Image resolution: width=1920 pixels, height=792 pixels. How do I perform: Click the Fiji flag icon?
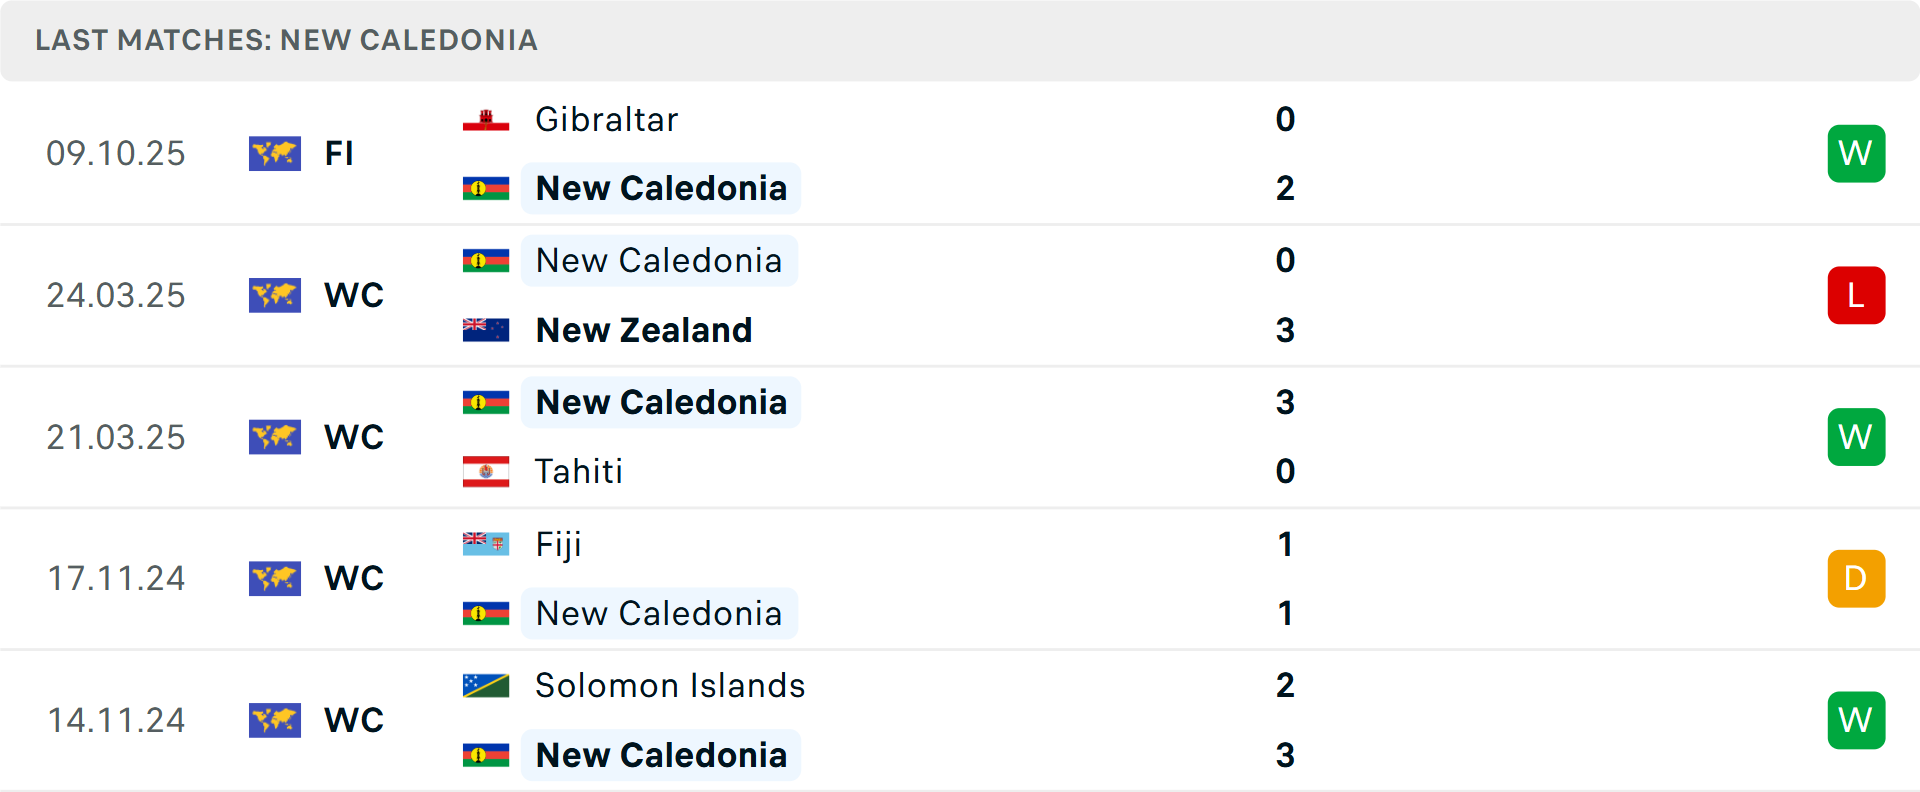tap(486, 545)
